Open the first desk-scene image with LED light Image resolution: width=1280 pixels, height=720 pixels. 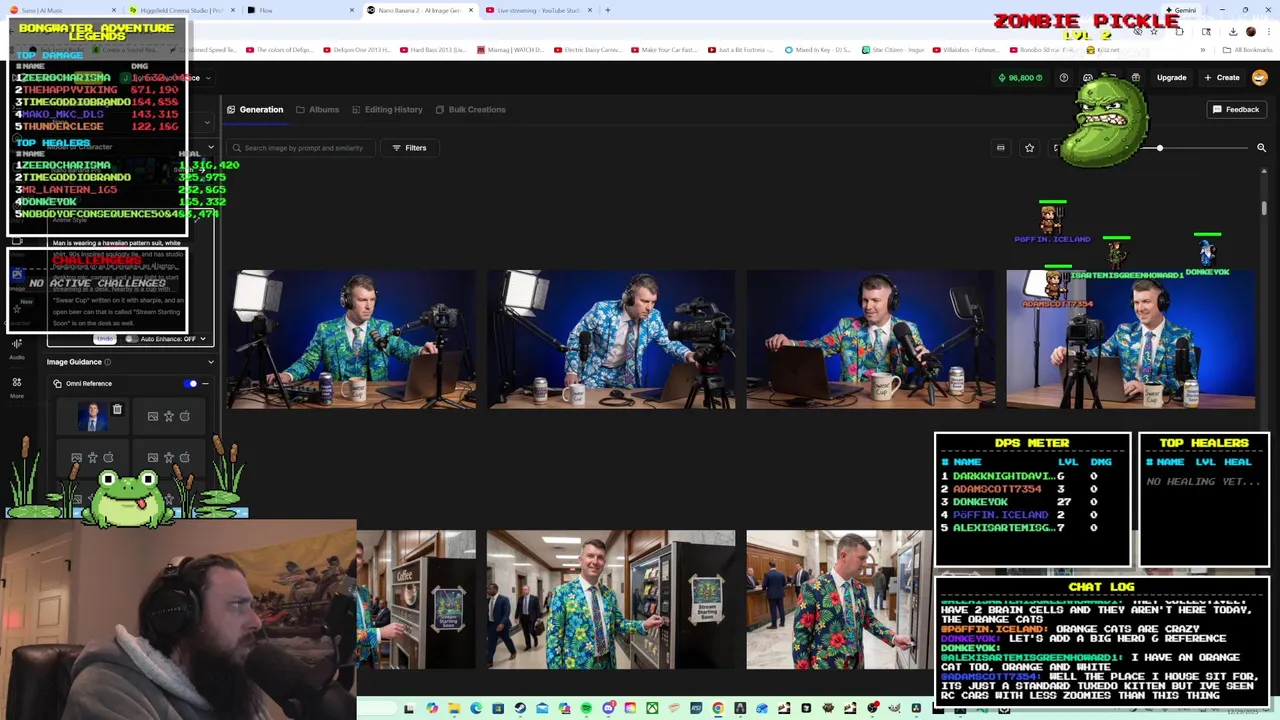tap(352, 339)
